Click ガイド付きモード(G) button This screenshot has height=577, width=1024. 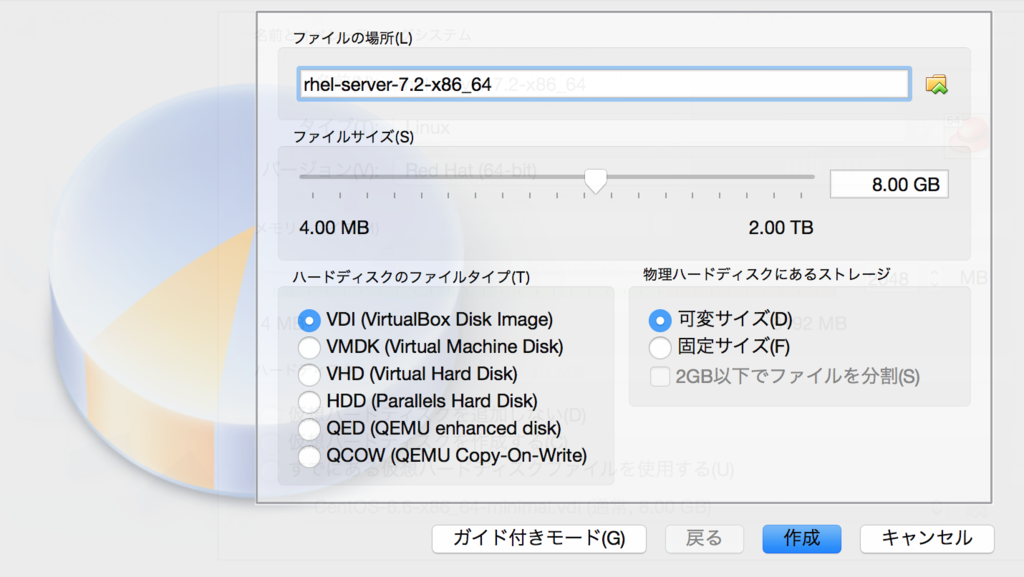click(x=539, y=538)
